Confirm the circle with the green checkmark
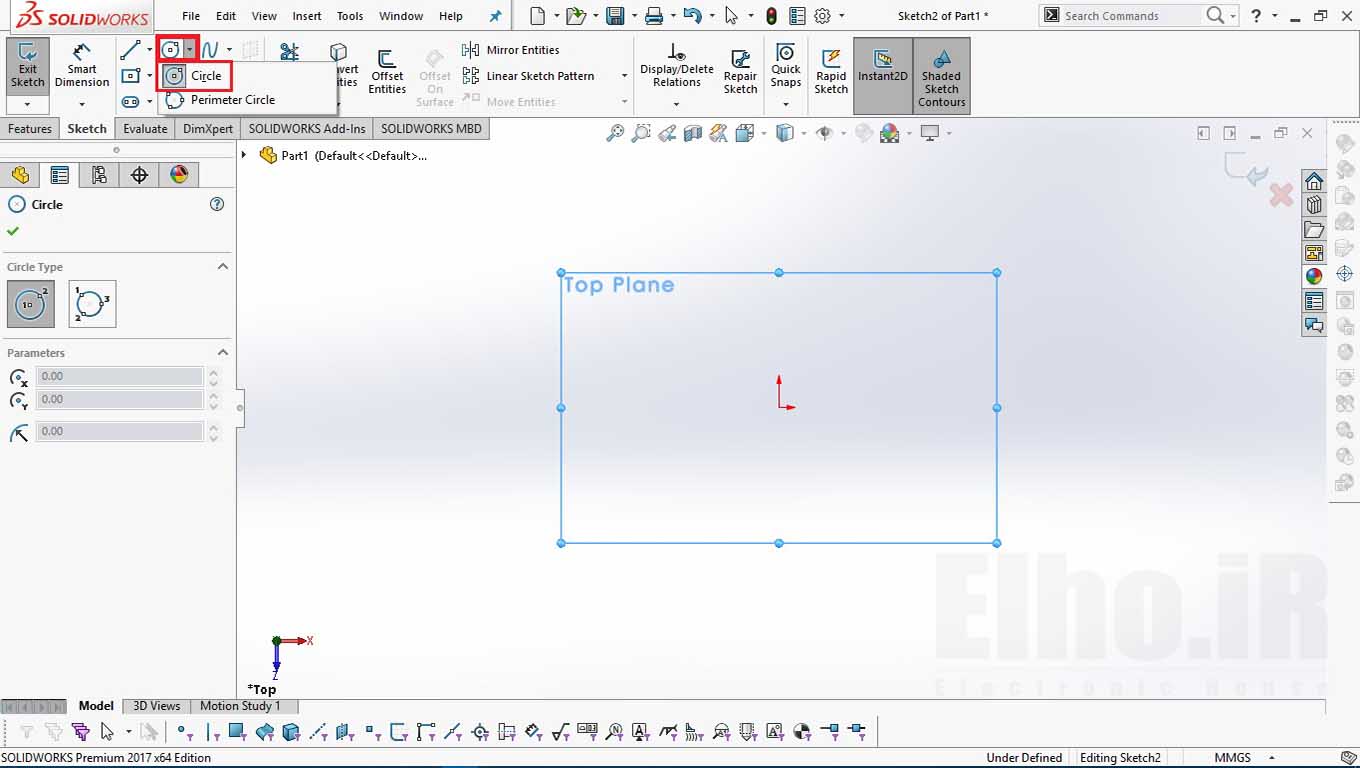 pos(13,231)
